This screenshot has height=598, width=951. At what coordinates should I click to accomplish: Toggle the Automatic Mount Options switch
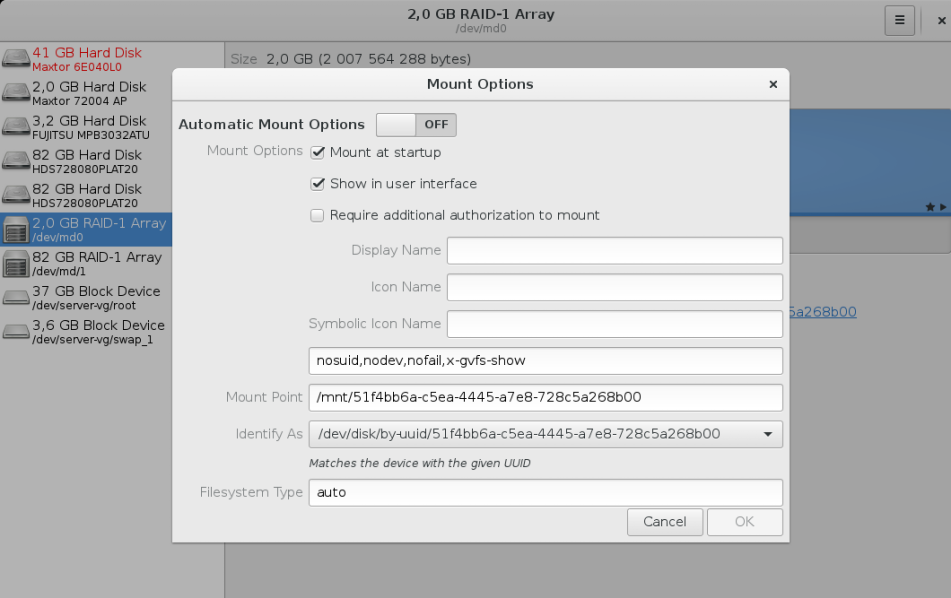(416, 124)
